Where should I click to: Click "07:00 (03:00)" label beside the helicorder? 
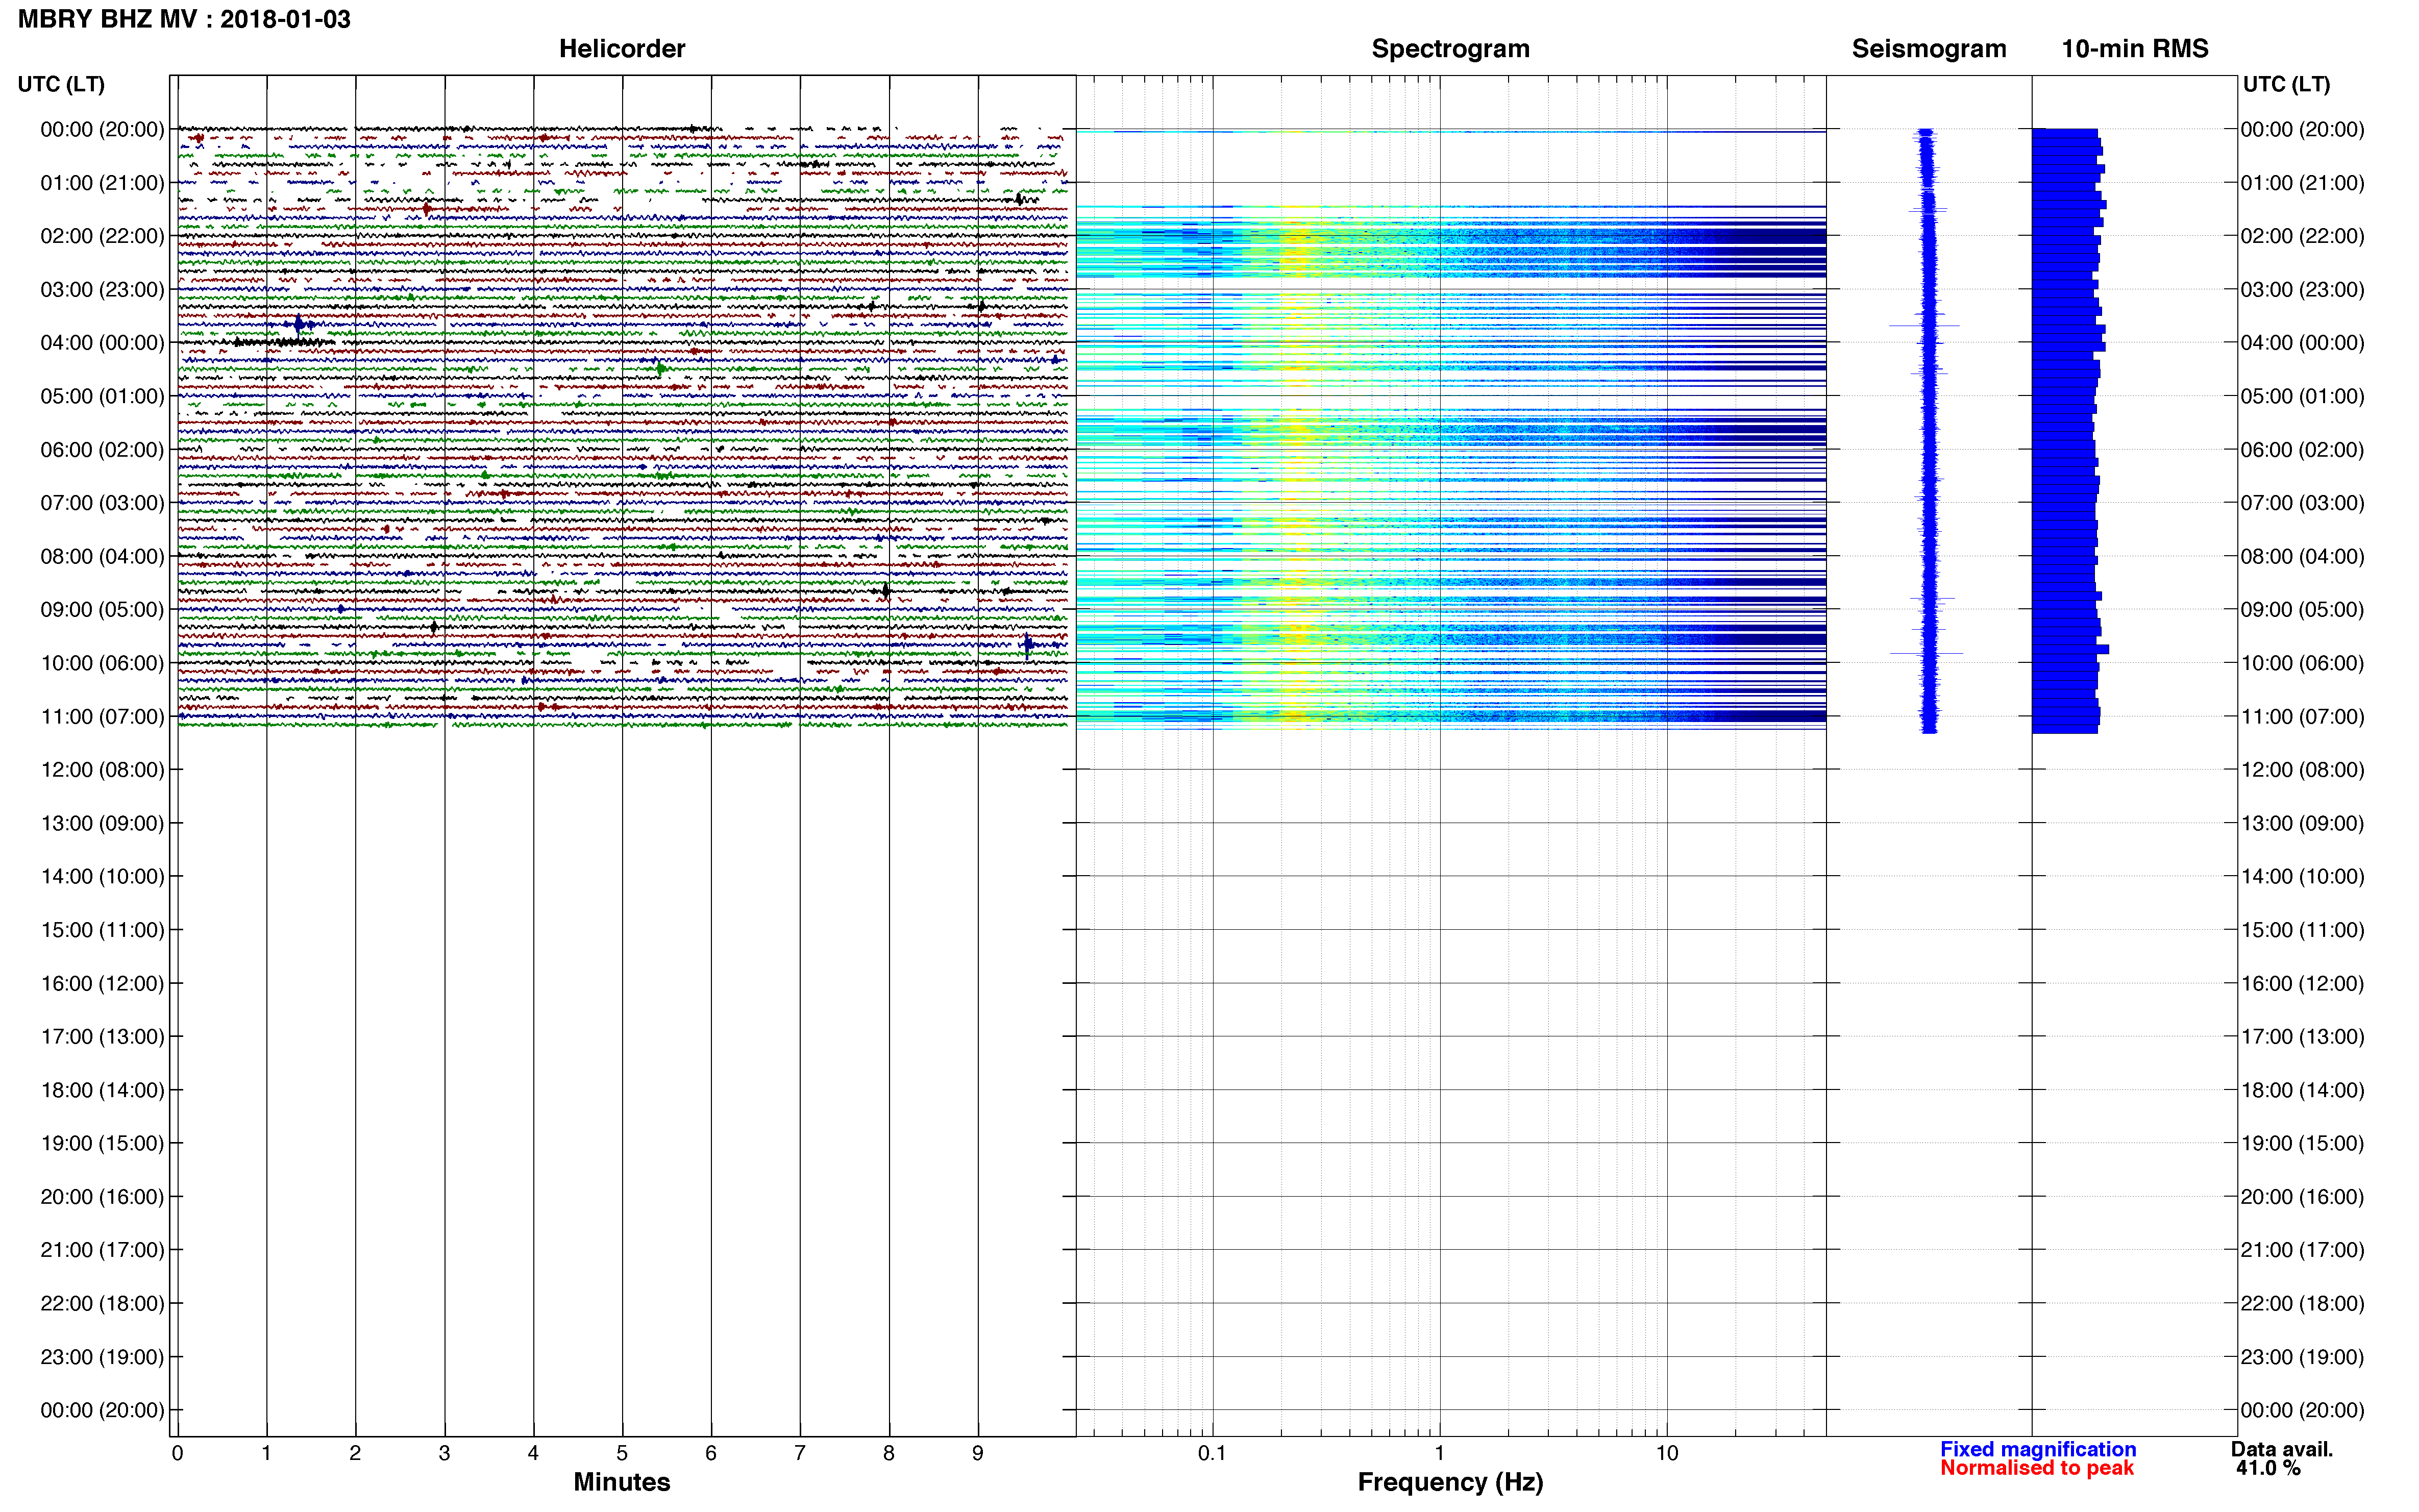[102, 503]
